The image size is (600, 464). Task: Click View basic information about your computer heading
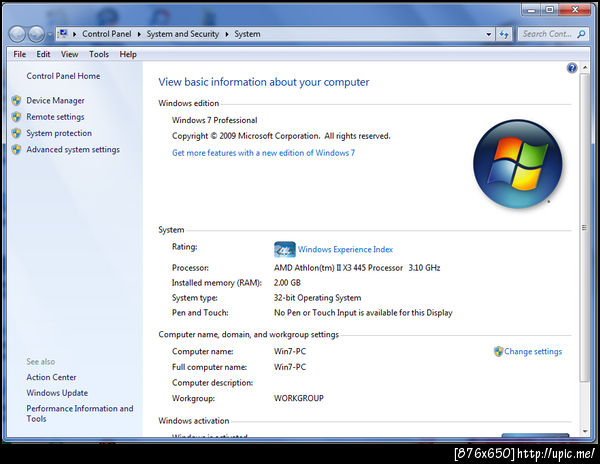click(264, 82)
